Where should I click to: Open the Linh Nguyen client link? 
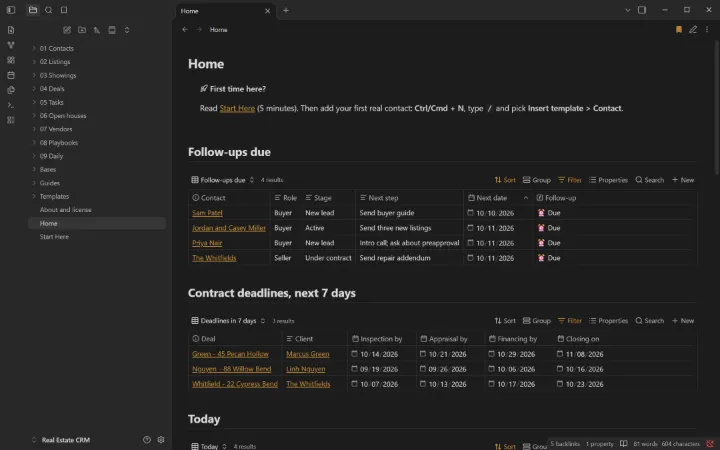[x=305, y=369]
